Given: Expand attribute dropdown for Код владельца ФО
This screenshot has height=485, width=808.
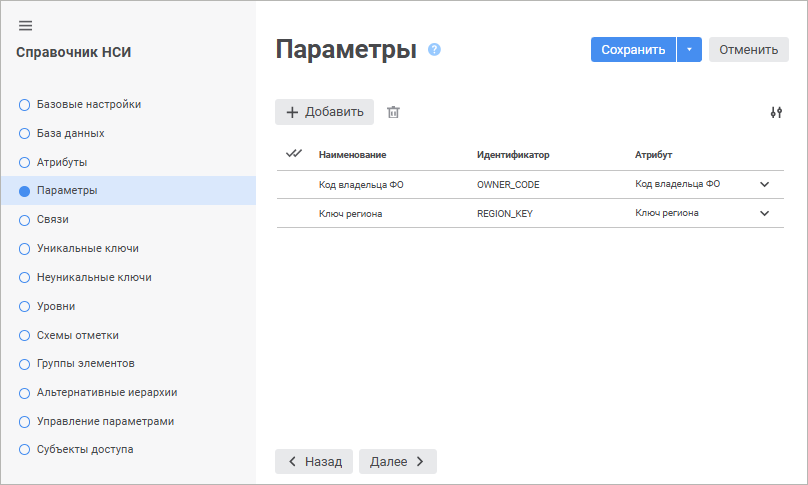Looking at the screenshot, I should [x=764, y=184].
